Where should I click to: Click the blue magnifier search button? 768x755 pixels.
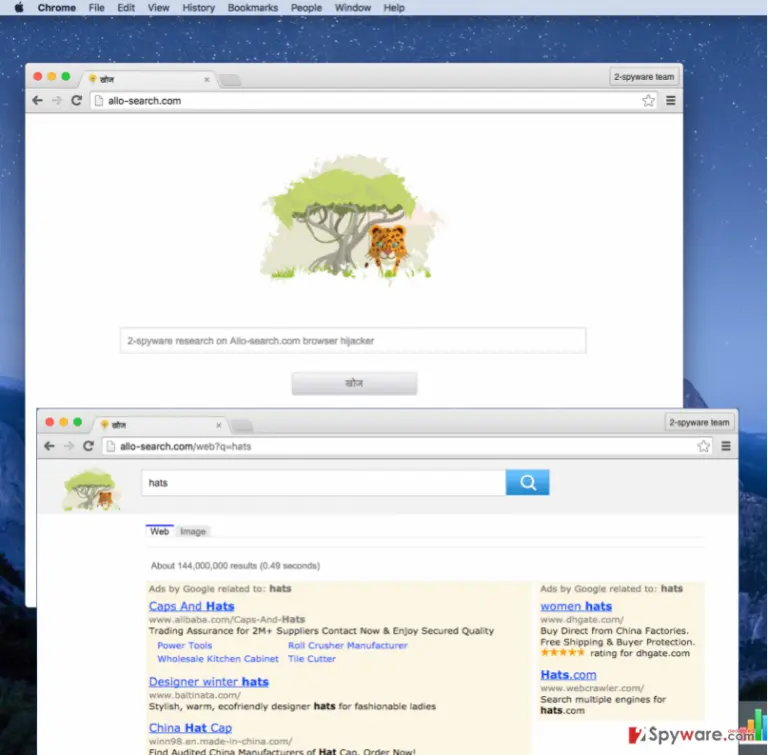pyautogui.click(x=528, y=483)
